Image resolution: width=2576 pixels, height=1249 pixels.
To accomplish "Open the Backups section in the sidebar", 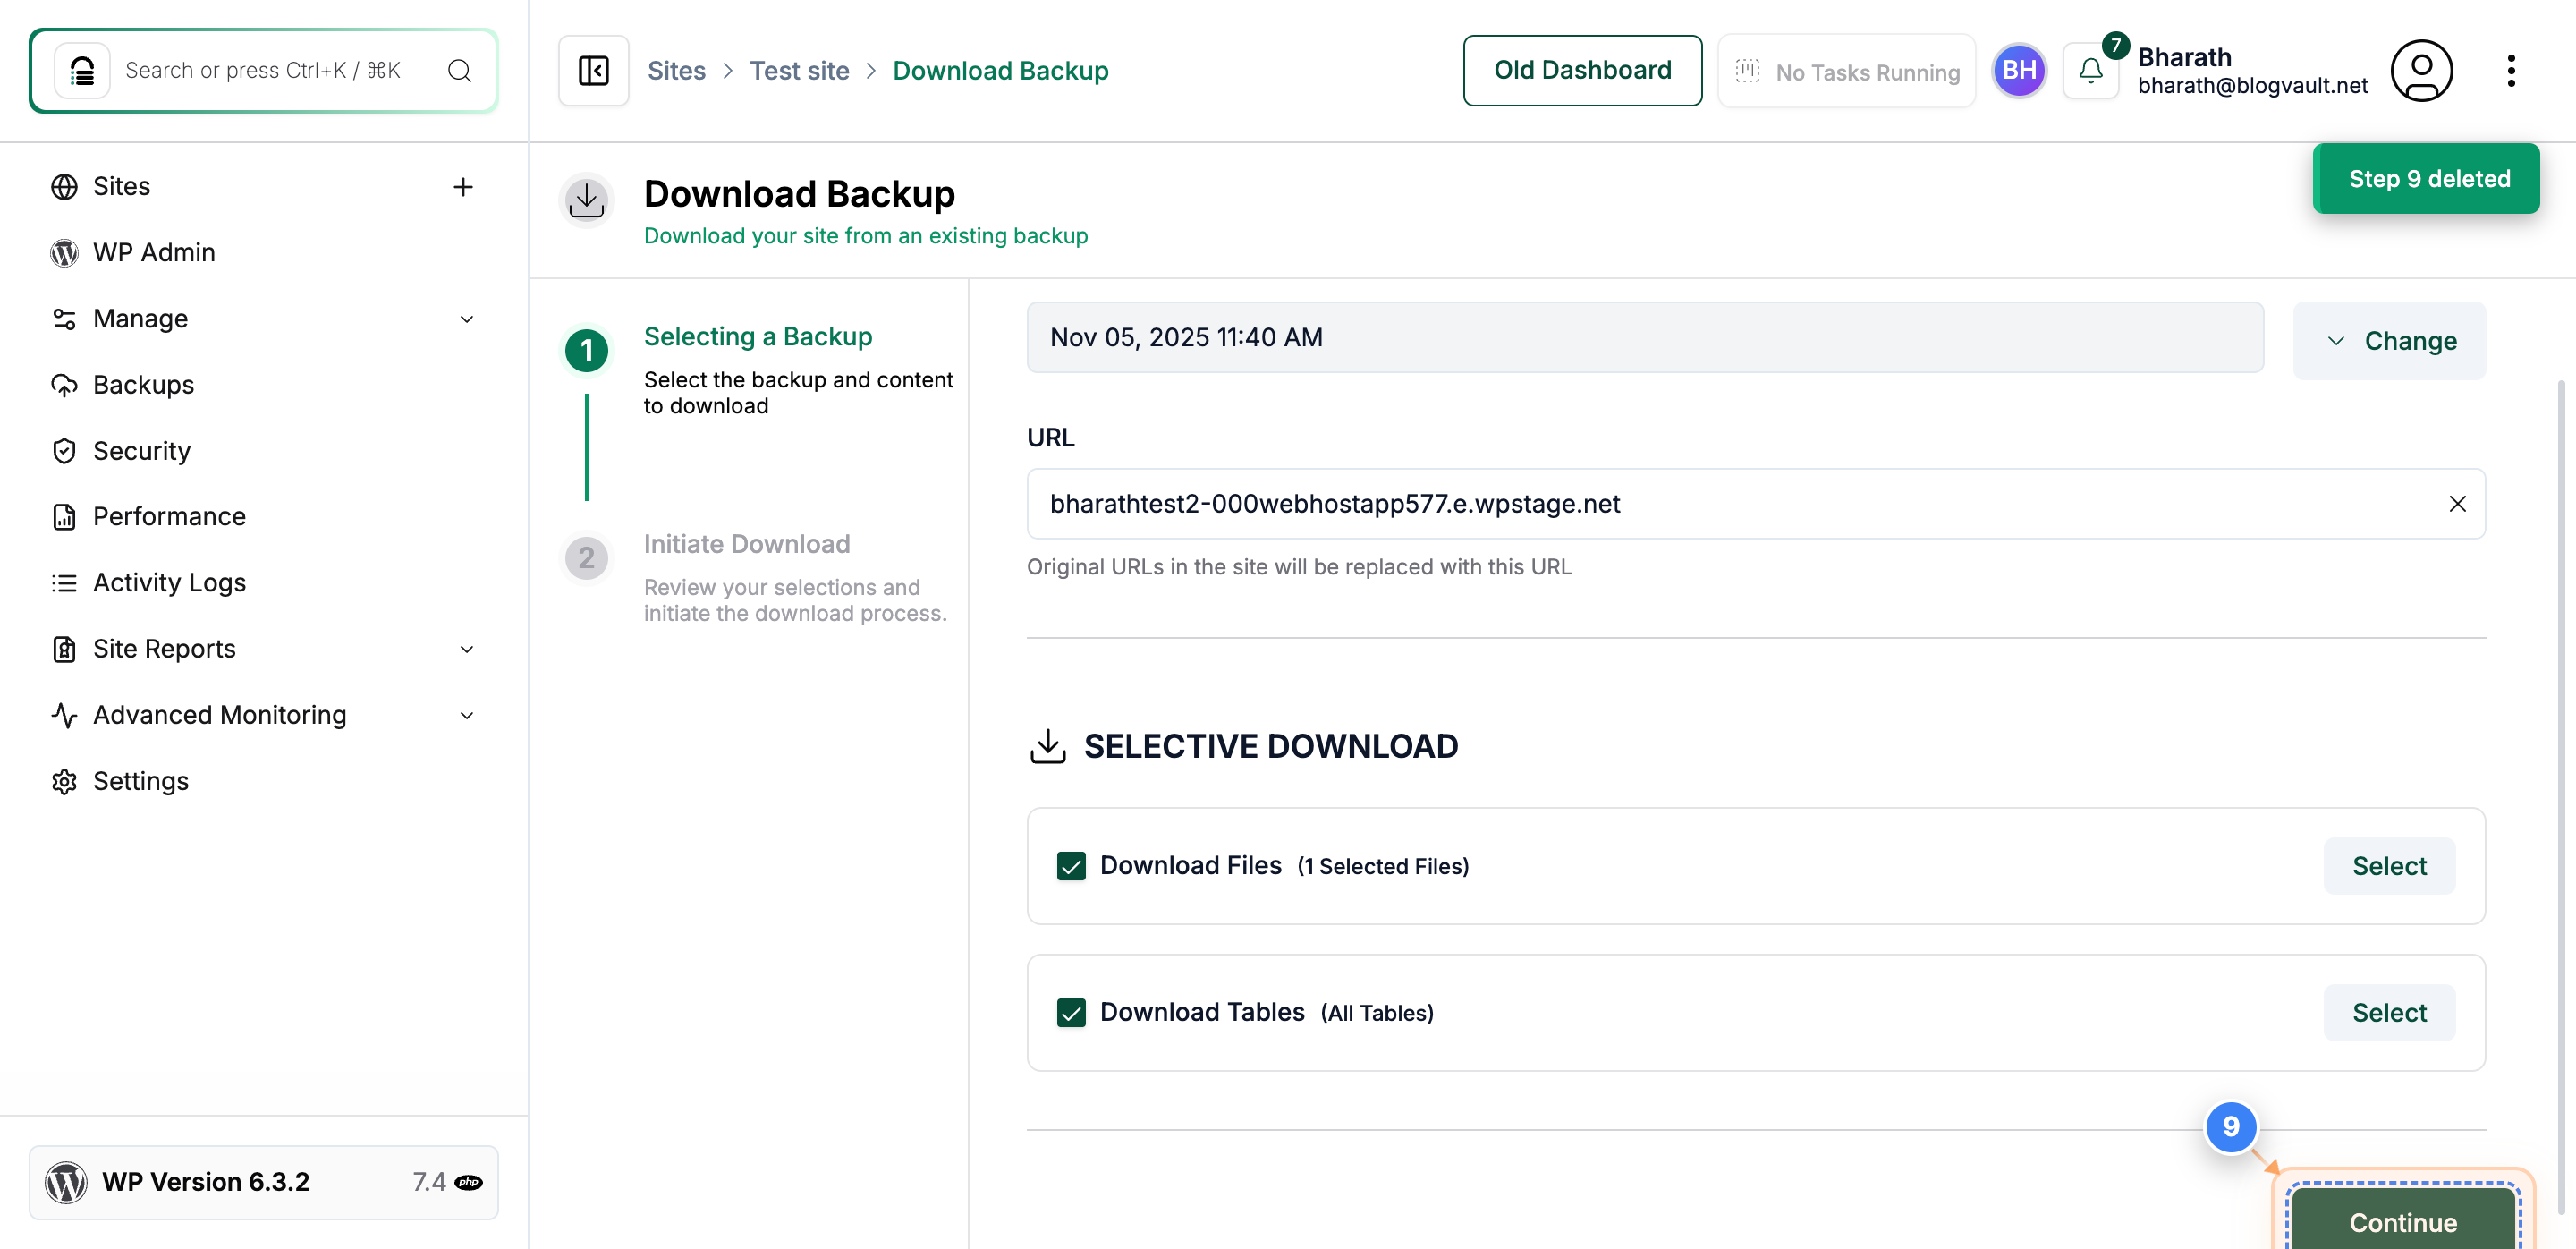I will point(143,384).
